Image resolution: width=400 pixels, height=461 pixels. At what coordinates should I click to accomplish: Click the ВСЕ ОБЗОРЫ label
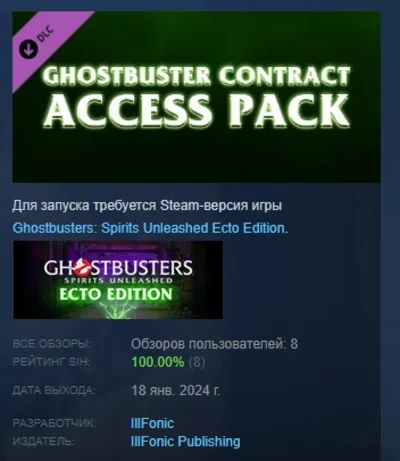point(52,344)
